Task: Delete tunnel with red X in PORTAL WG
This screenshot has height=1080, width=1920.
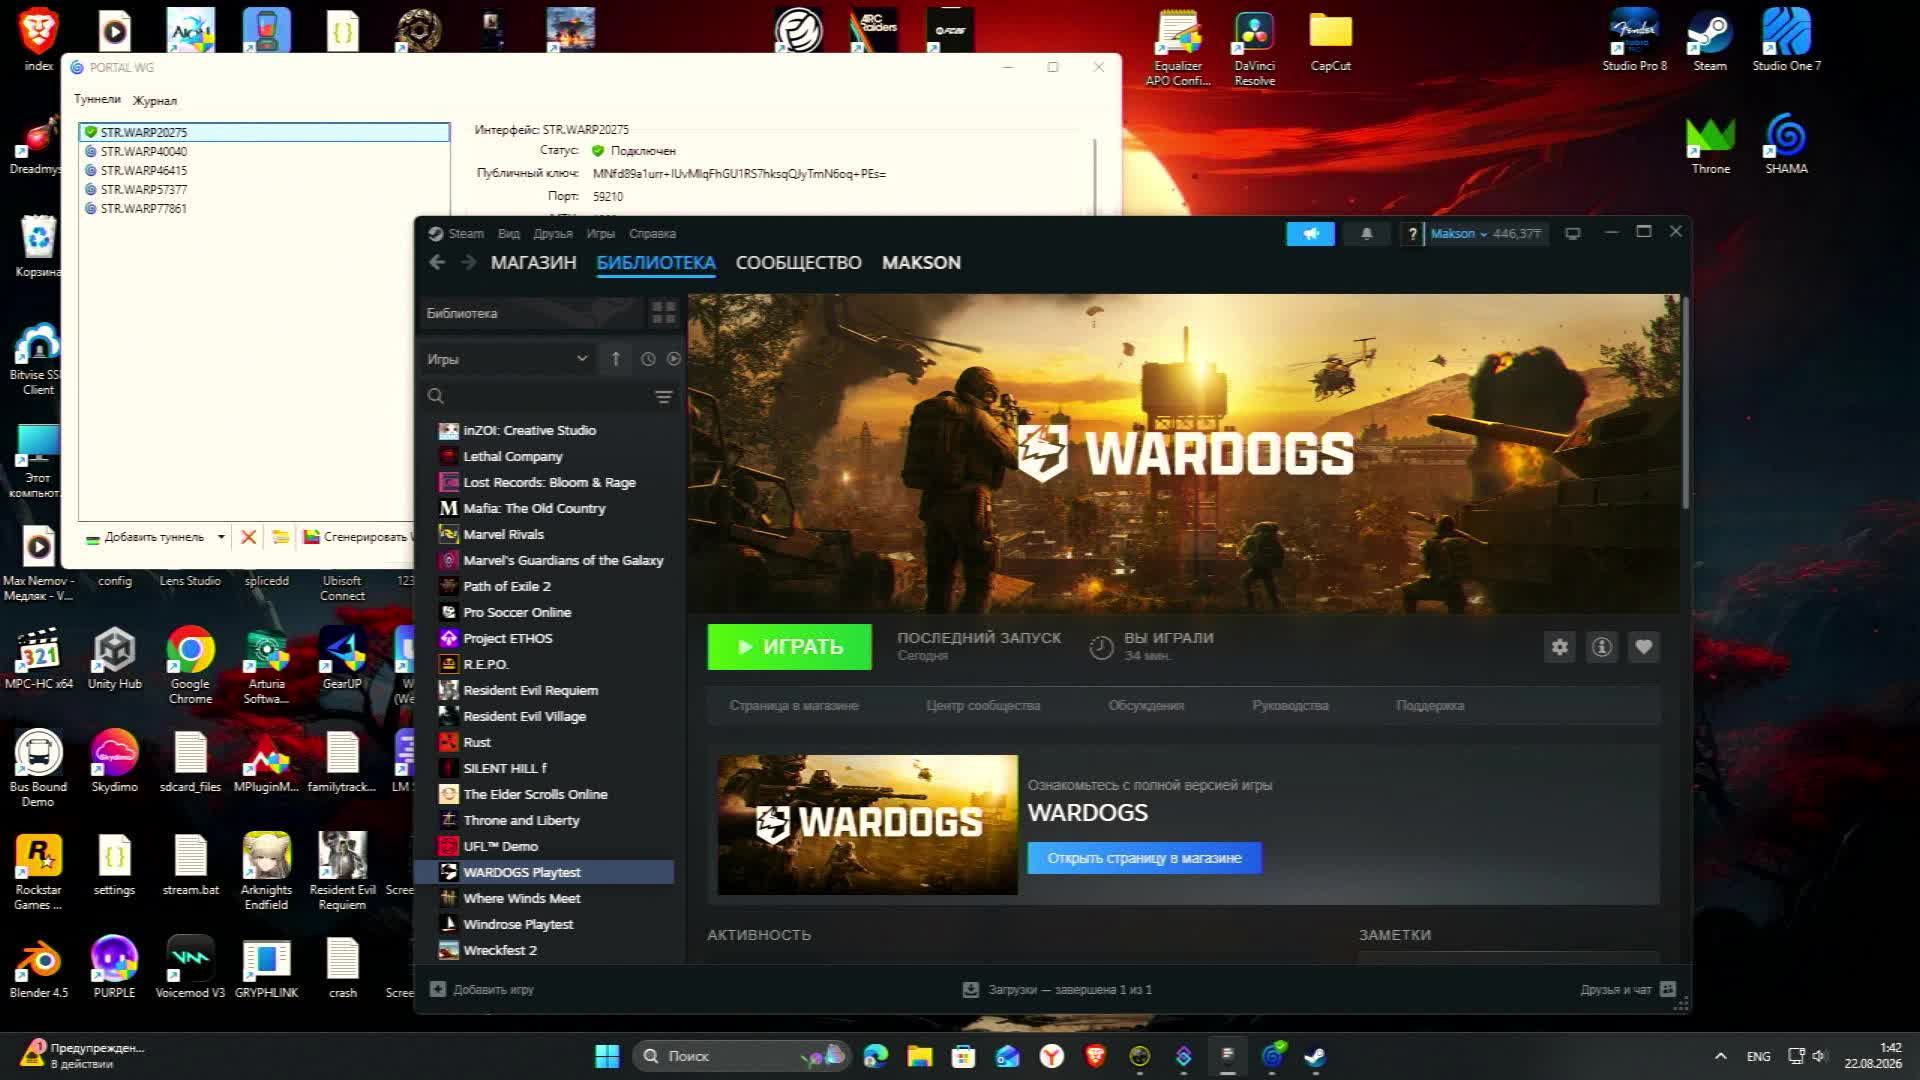Action: (248, 537)
